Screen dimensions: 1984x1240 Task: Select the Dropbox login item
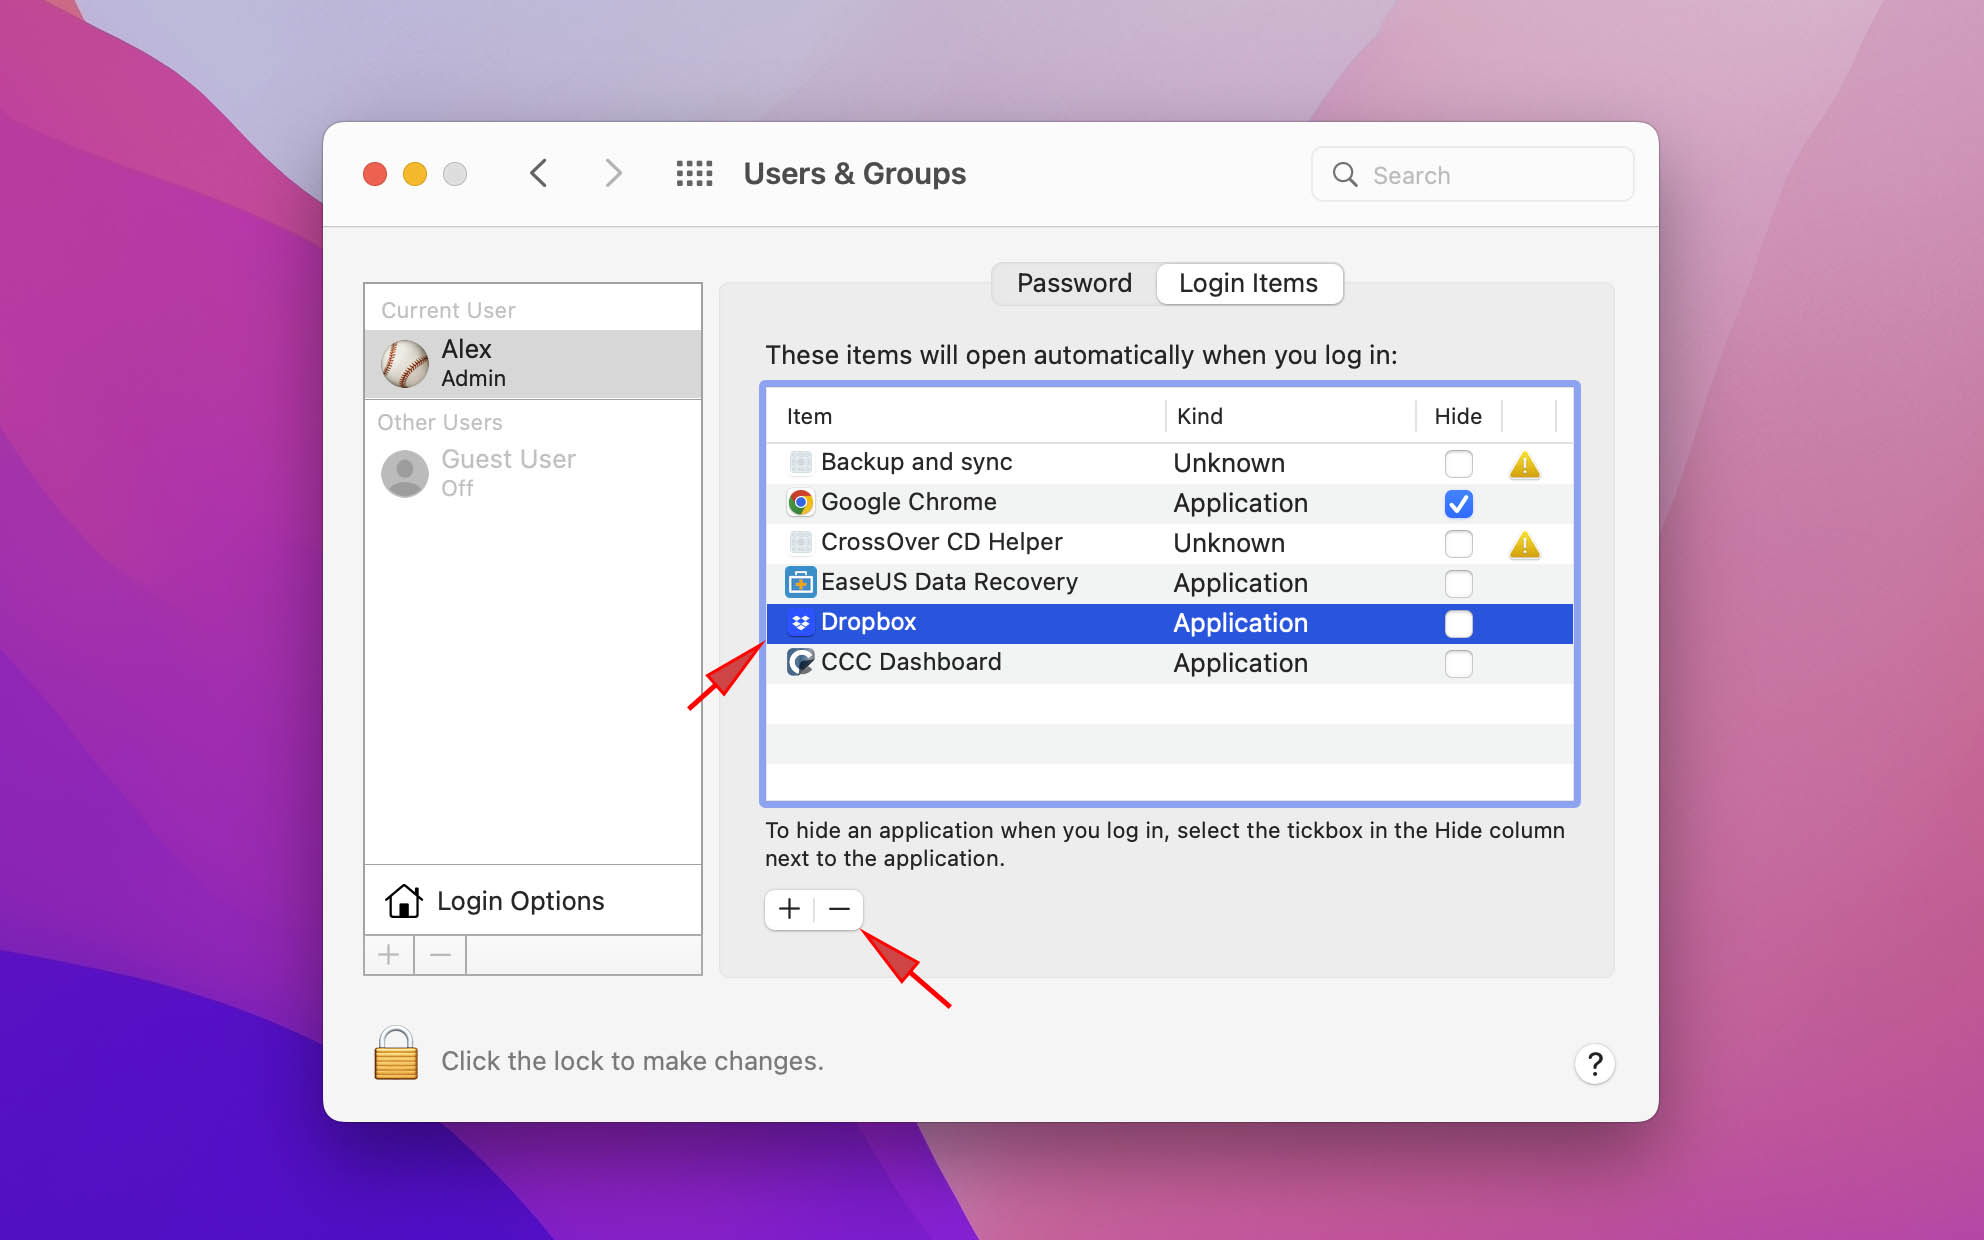pyautogui.click(x=871, y=621)
